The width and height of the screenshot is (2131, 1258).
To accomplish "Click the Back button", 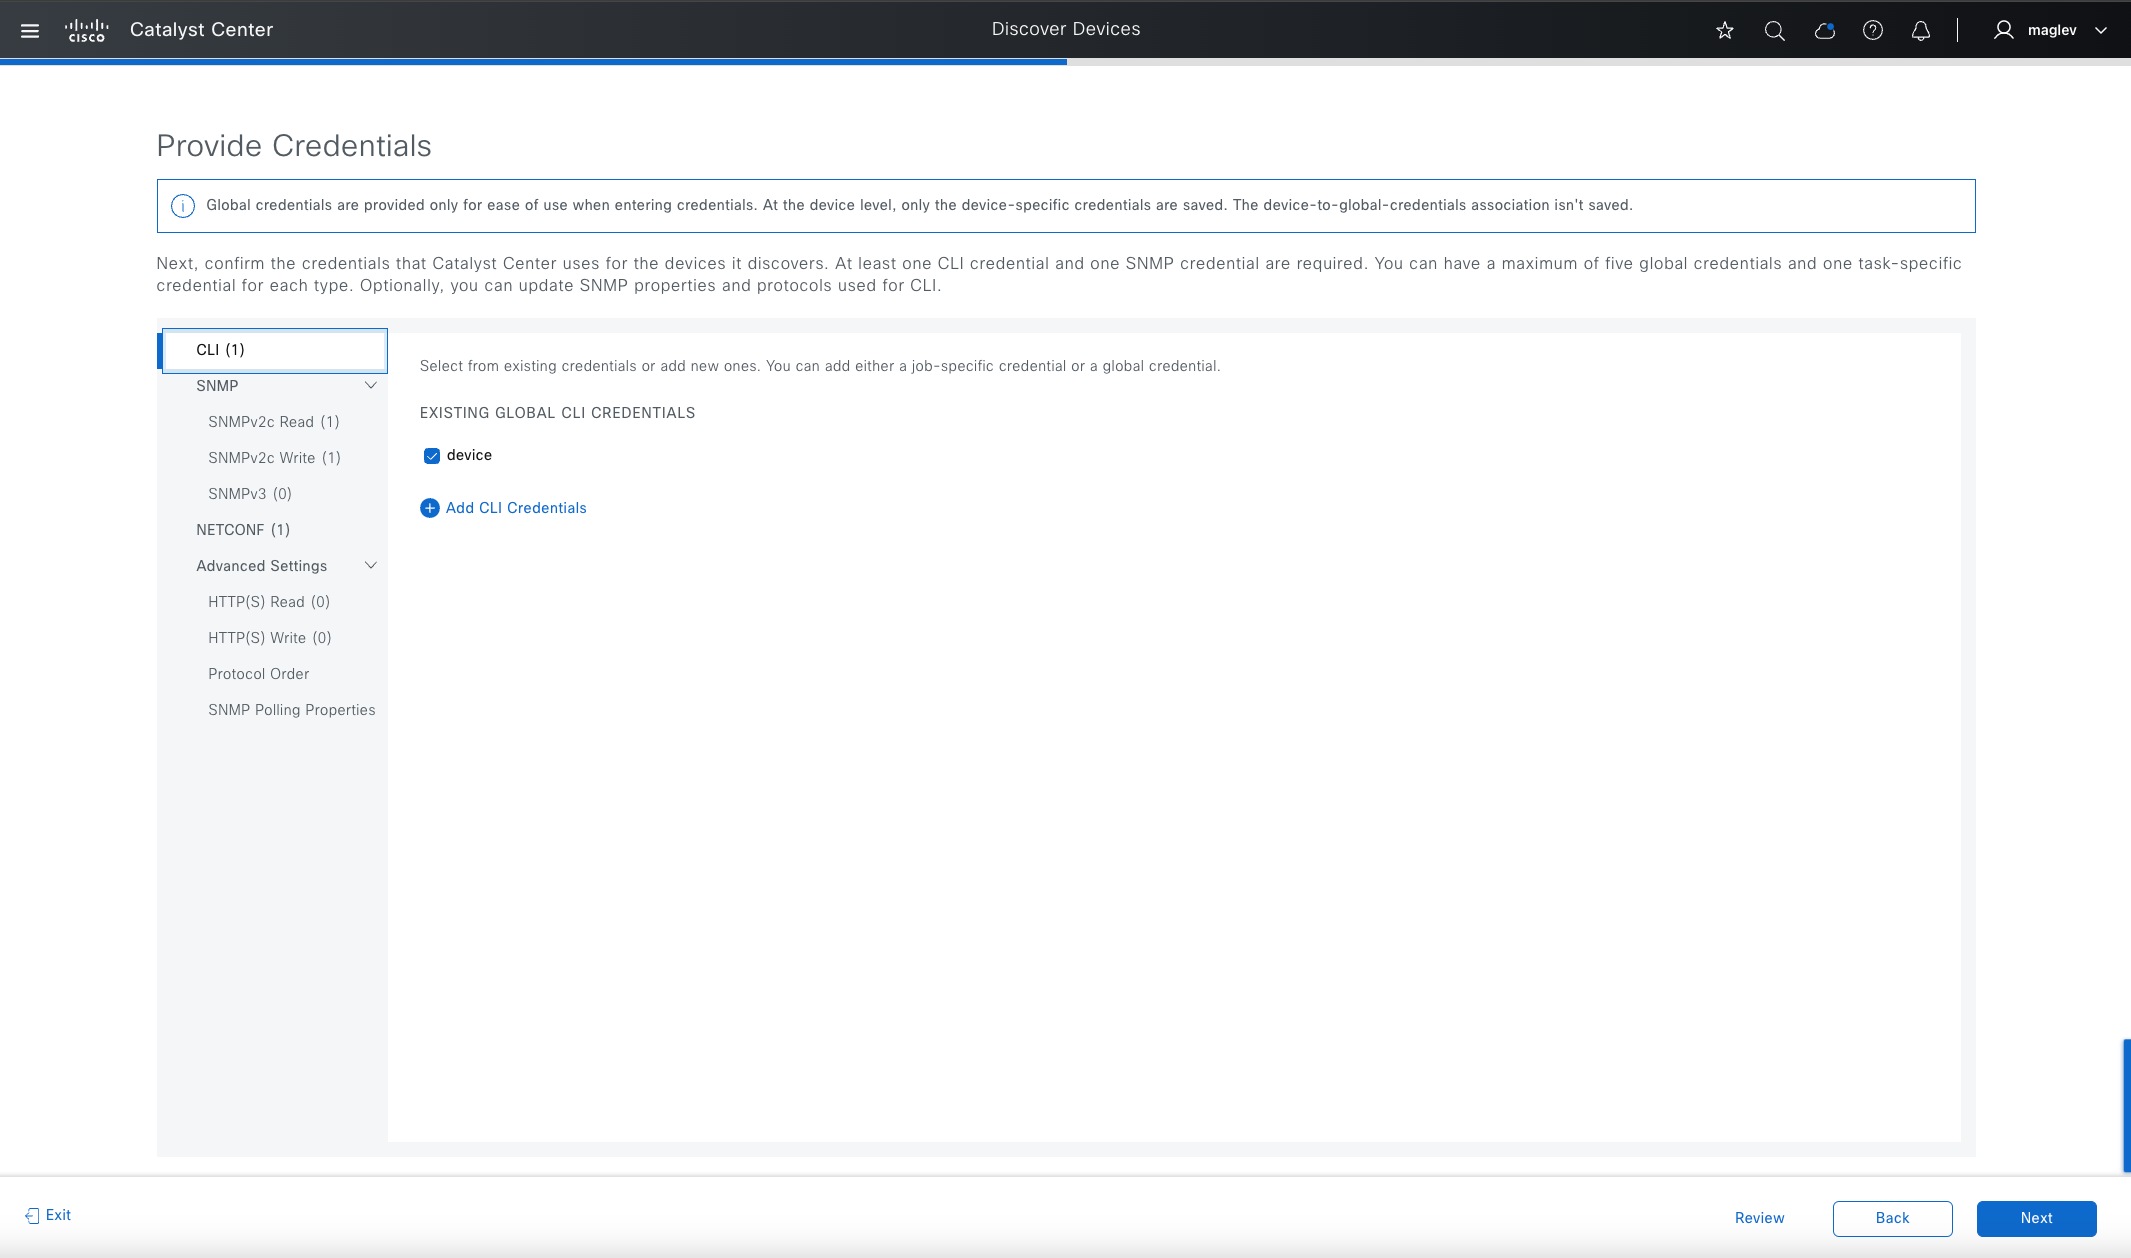I will (1891, 1218).
